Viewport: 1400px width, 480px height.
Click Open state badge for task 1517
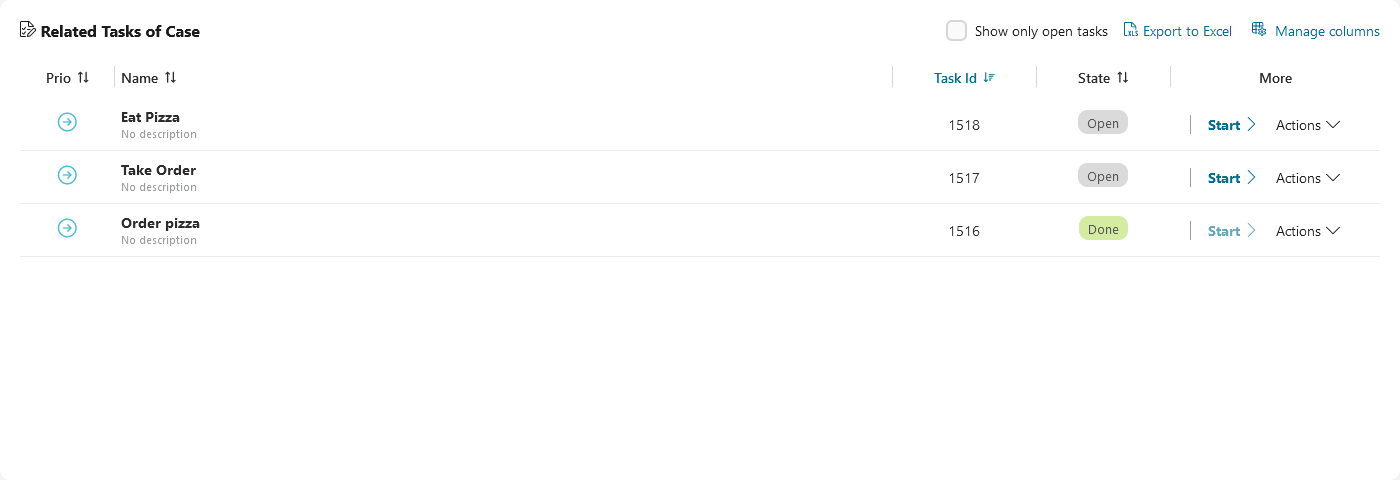(x=1103, y=175)
